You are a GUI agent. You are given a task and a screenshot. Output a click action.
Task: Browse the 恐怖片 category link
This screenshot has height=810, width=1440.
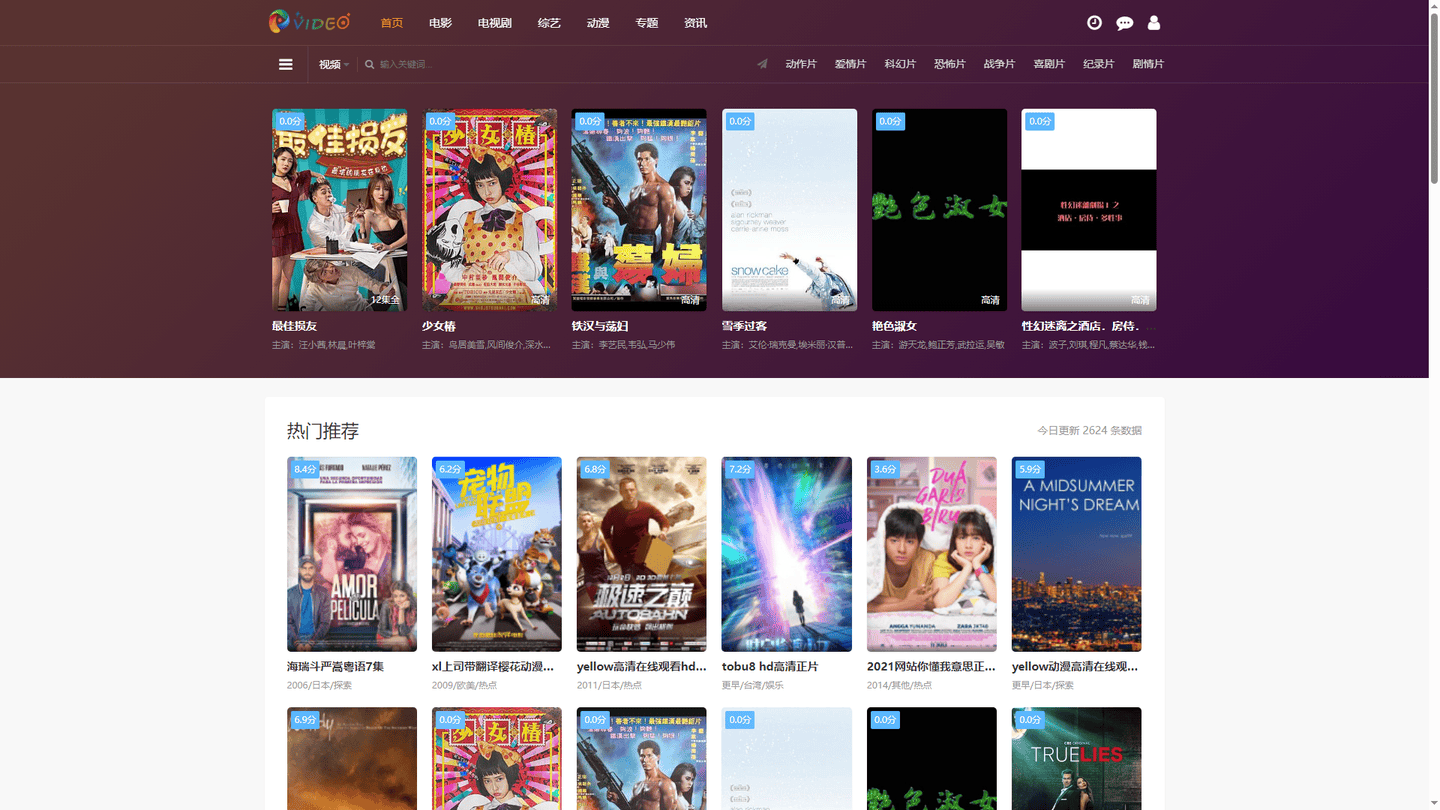pos(950,64)
